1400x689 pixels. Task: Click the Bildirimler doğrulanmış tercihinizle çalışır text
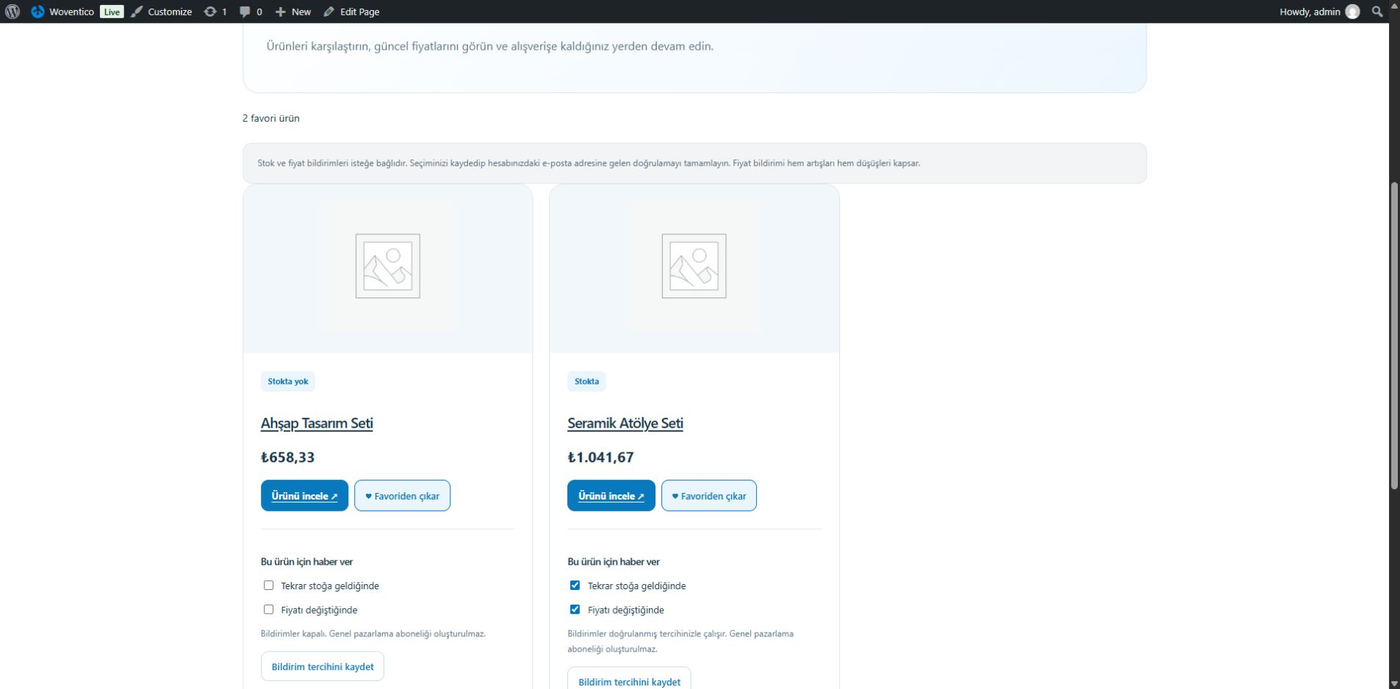coord(680,641)
